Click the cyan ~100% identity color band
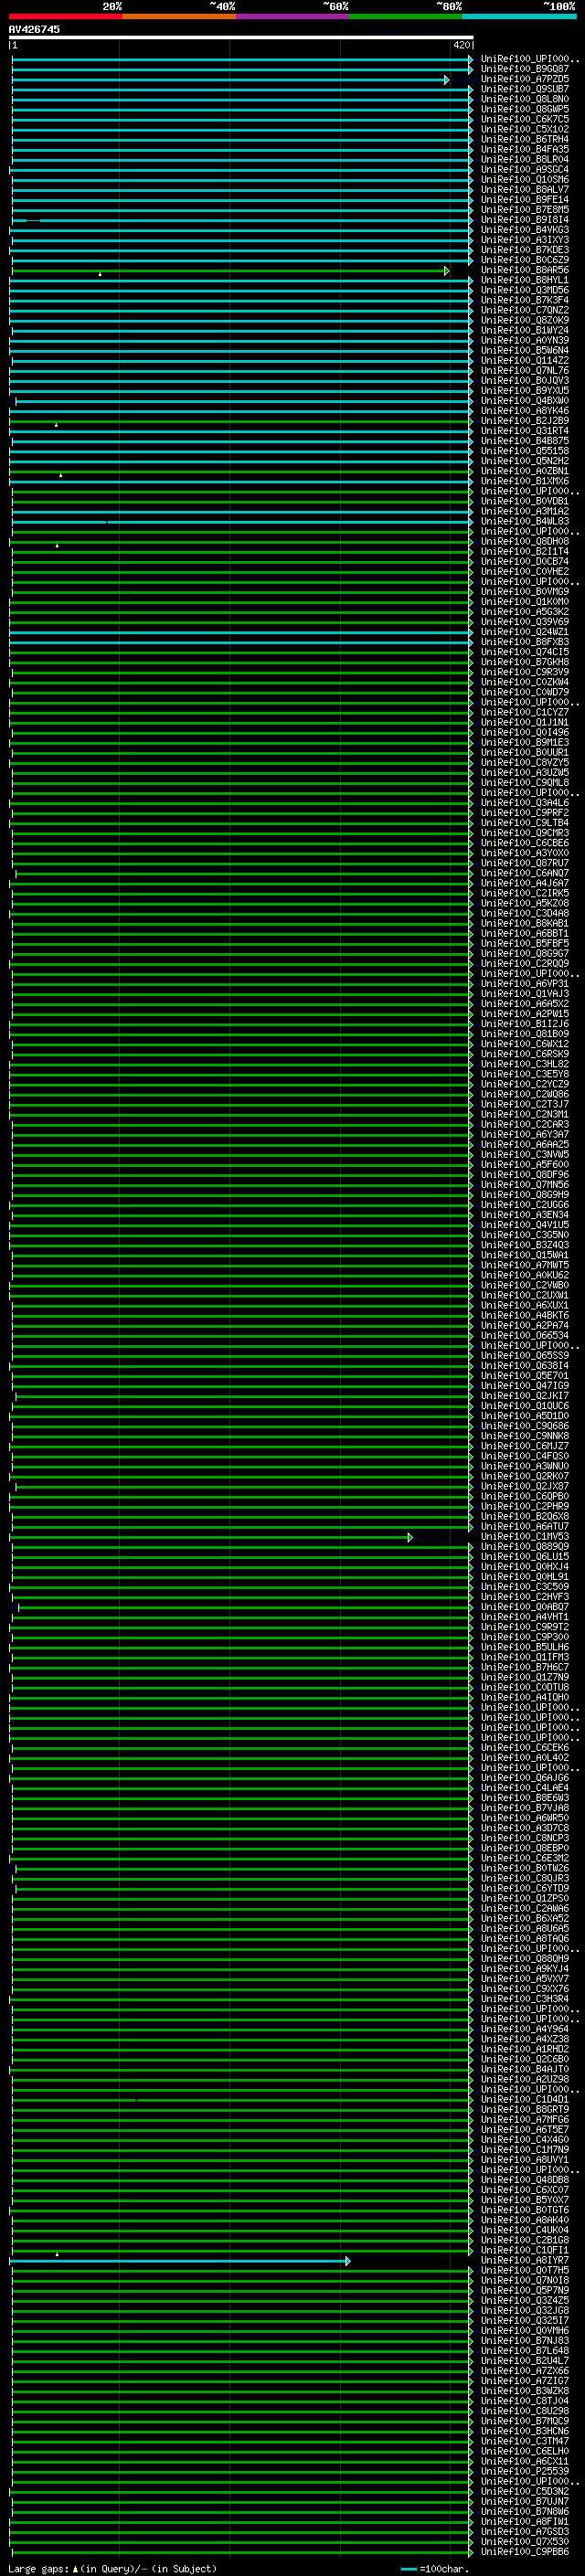The height and width of the screenshot is (2576, 585). click(x=519, y=16)
